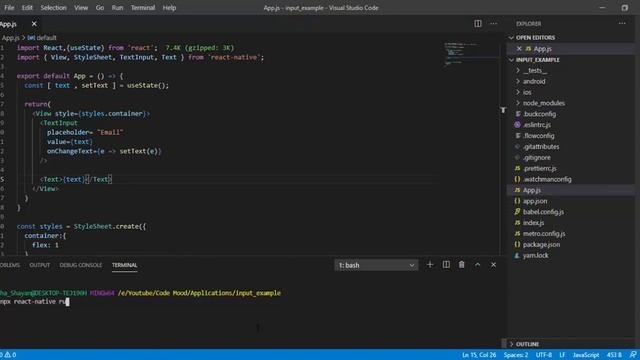640x360 pixels.
Task: Open the editor more actions ellipsis
Action: coord(493,24)
